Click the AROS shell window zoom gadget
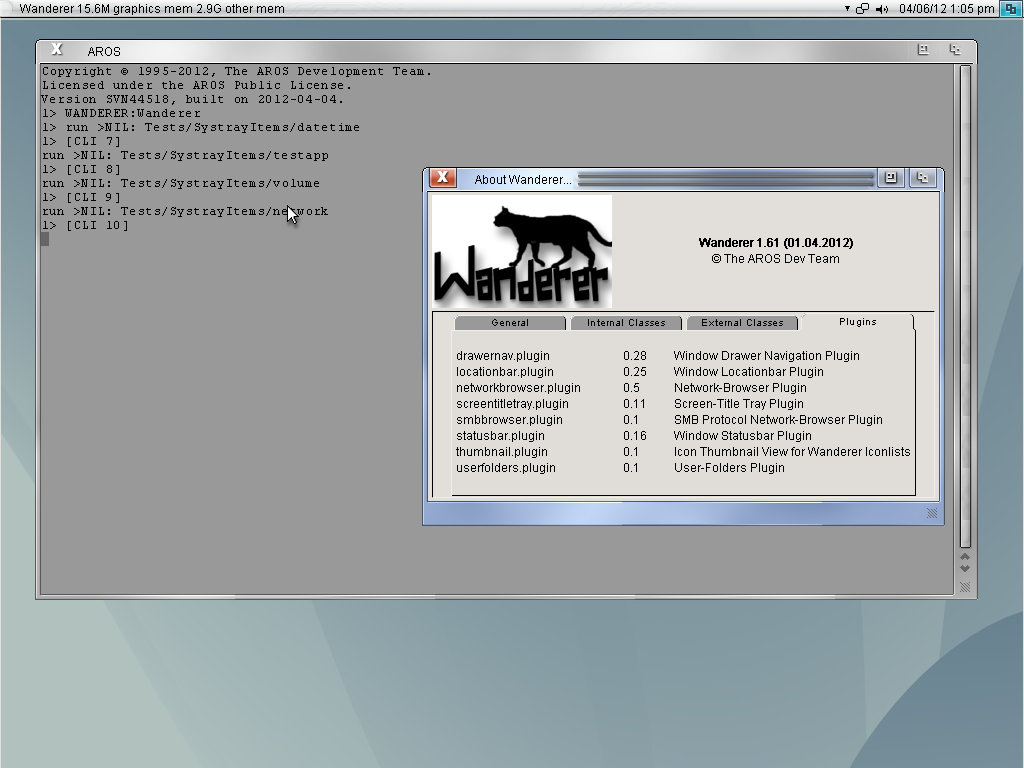The height and width of the screenshot is (768, 1024). 923,50
